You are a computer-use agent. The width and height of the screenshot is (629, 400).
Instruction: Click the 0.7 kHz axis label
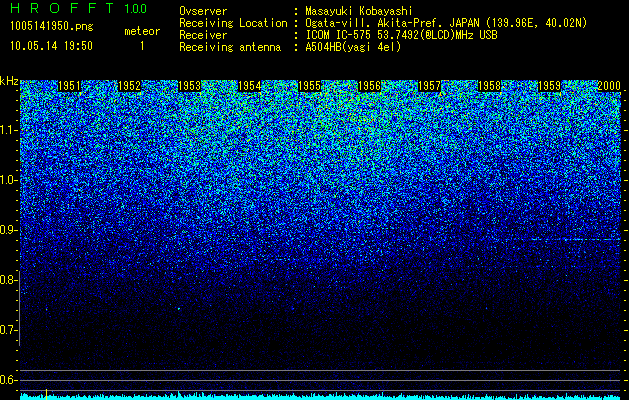click(8, 330)
